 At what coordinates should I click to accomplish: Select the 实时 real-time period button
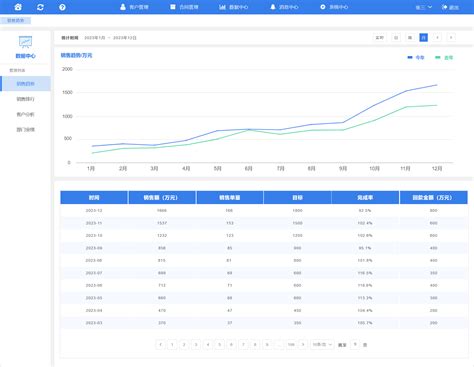380,38
